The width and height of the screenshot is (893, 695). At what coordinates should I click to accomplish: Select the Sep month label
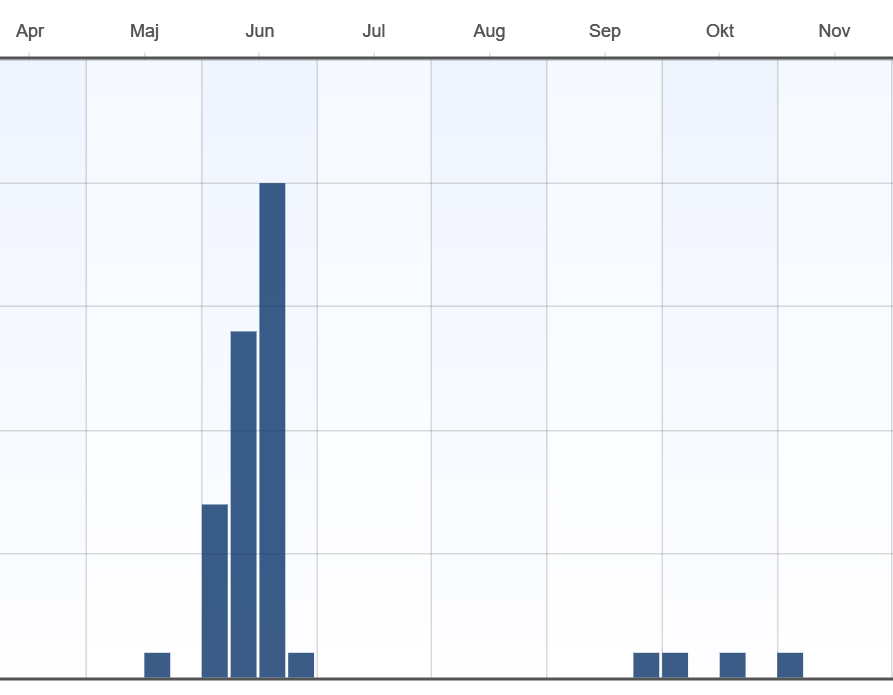[605, 31]
